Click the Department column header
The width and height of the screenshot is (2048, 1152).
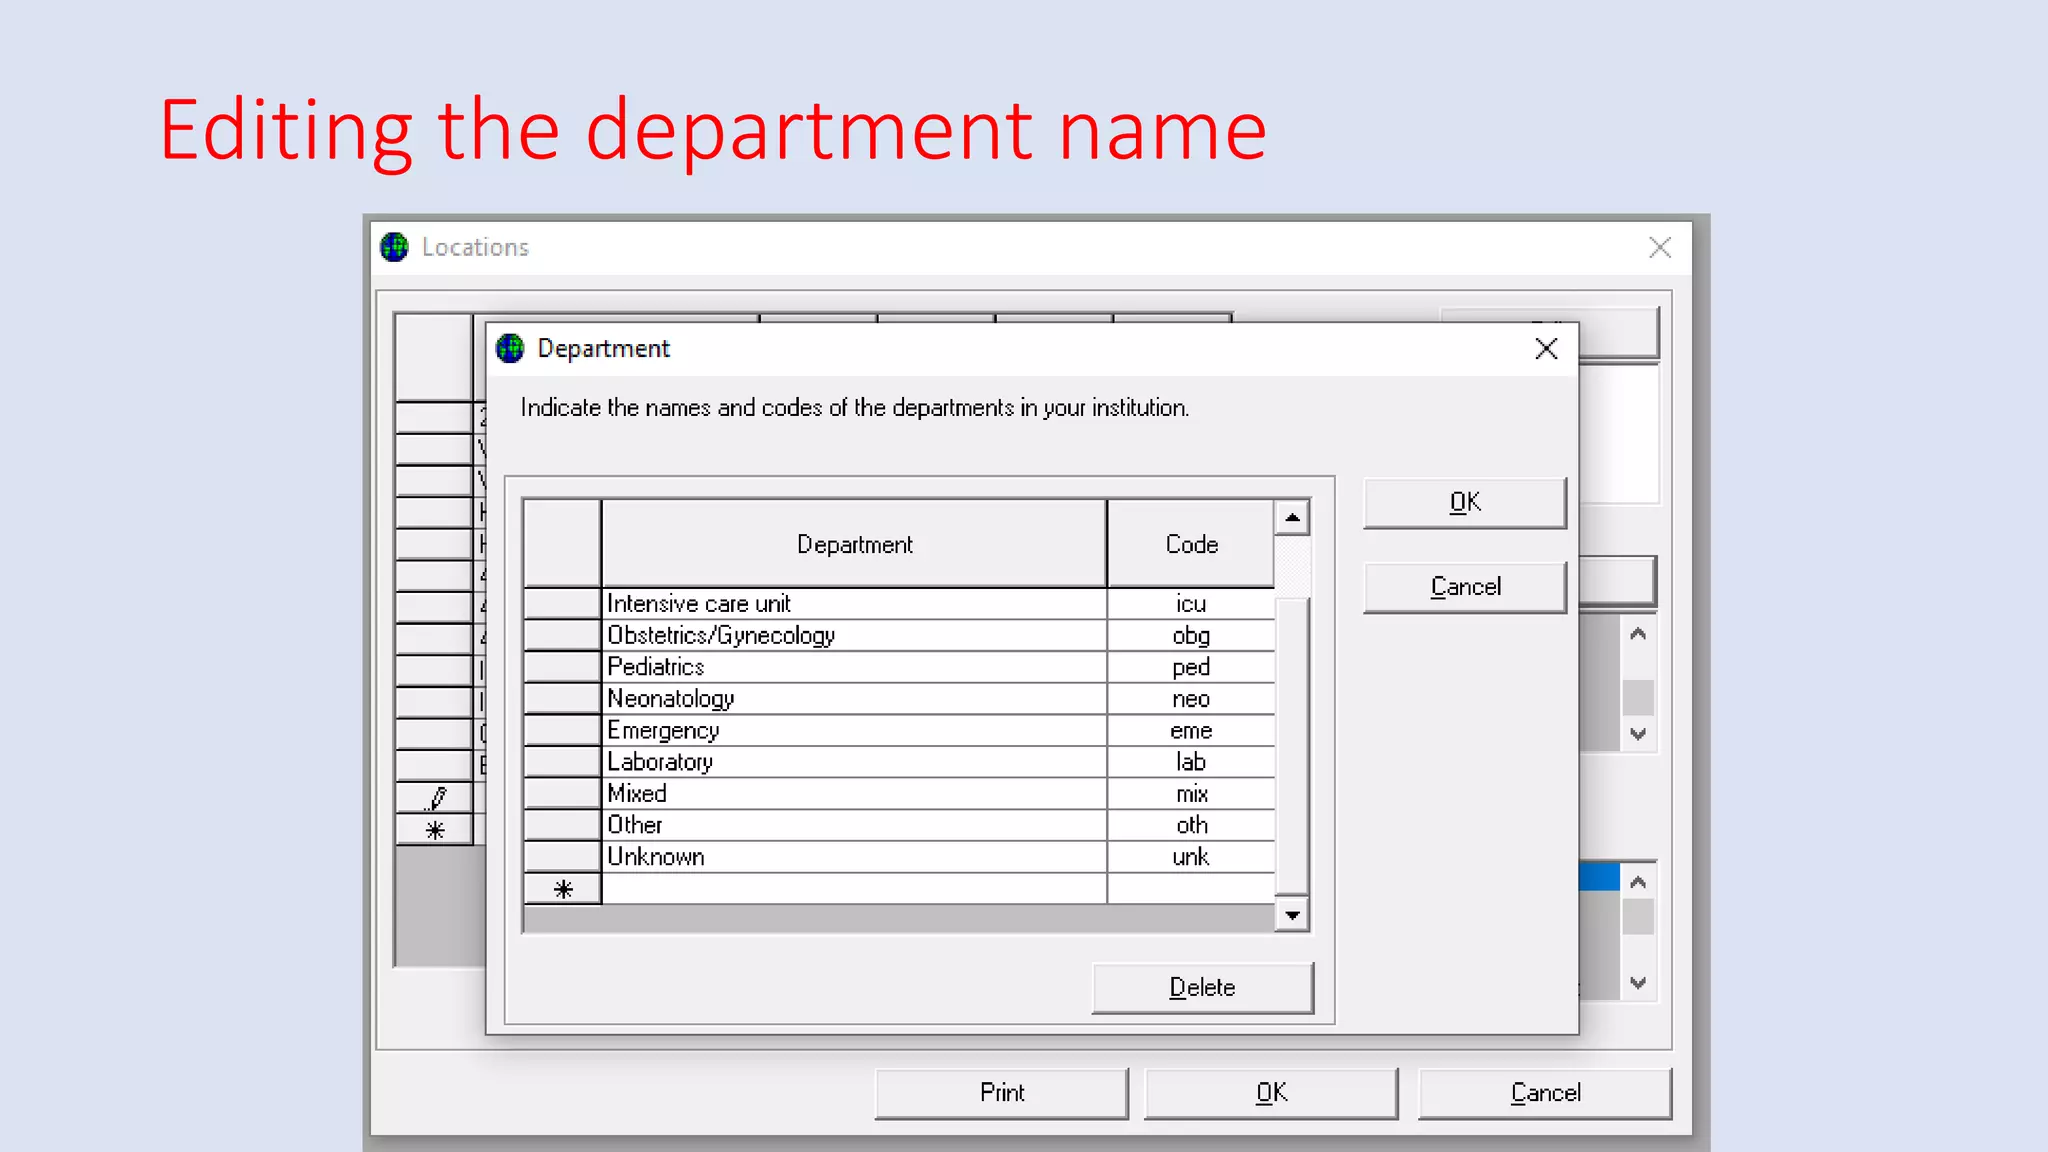pyautogui.click(x=853, y=544)
